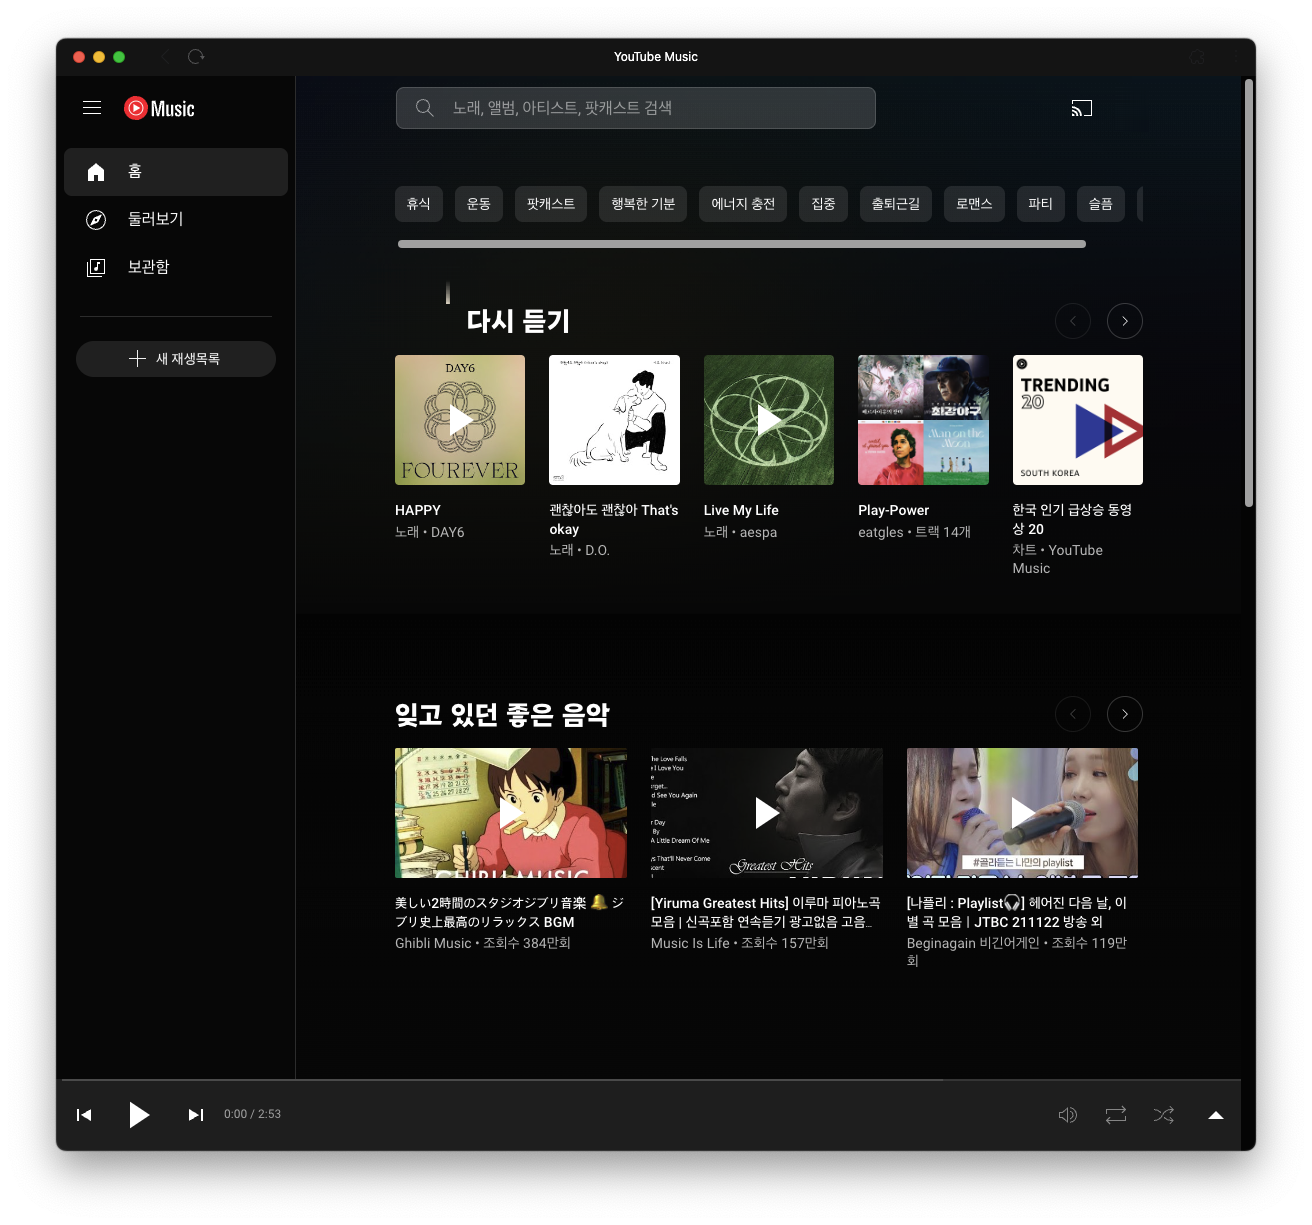The width and height of the screenshot is (1312, 1225).
Task: Select the 행복한 기분 chip
Action: click(643, 204)
